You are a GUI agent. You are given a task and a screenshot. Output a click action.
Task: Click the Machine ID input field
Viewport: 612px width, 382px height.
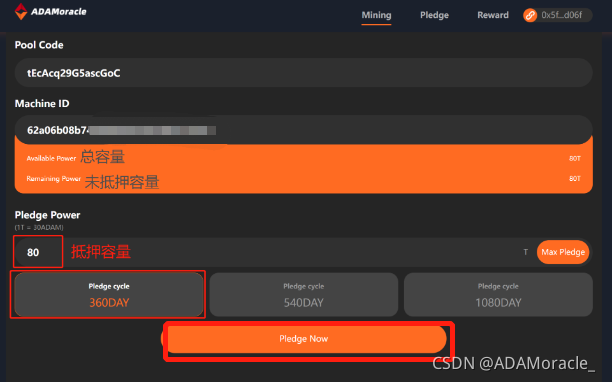tap(304, 130)
